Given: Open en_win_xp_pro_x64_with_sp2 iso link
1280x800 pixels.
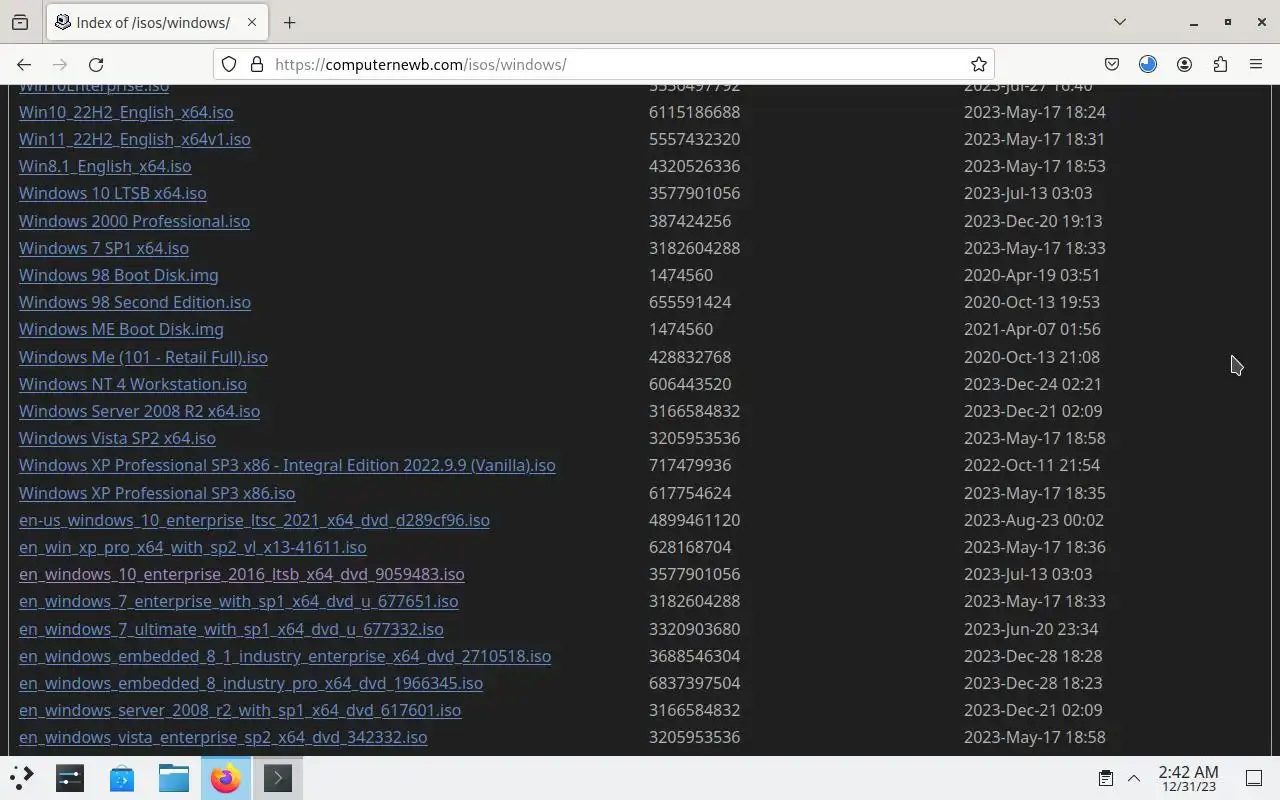Looking at the screenshot, I should click(193, 547).
